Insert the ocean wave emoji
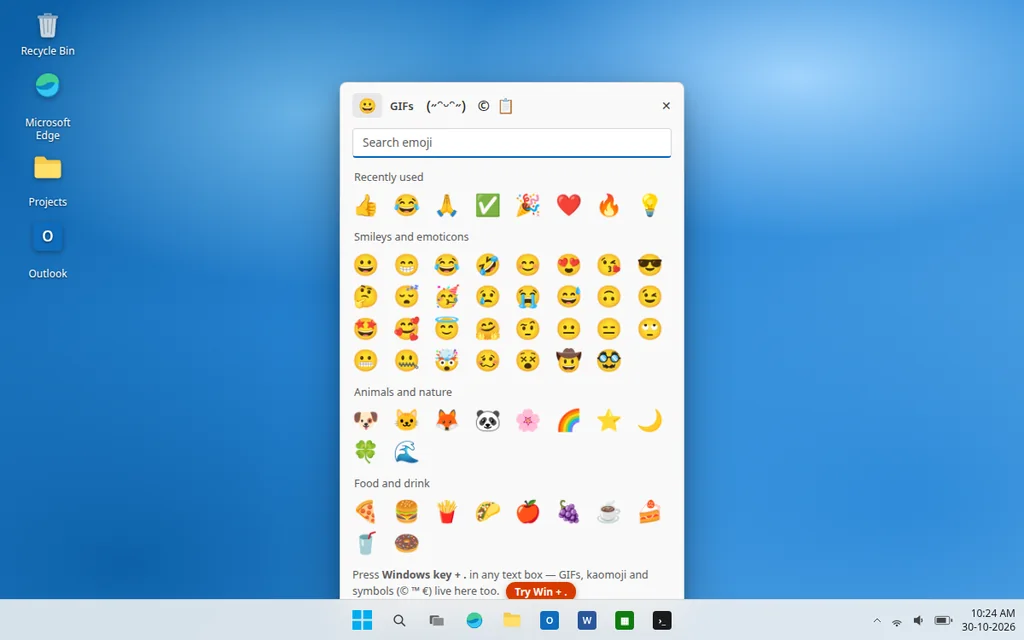The image size is (1024, 640). tap(406, 452)
